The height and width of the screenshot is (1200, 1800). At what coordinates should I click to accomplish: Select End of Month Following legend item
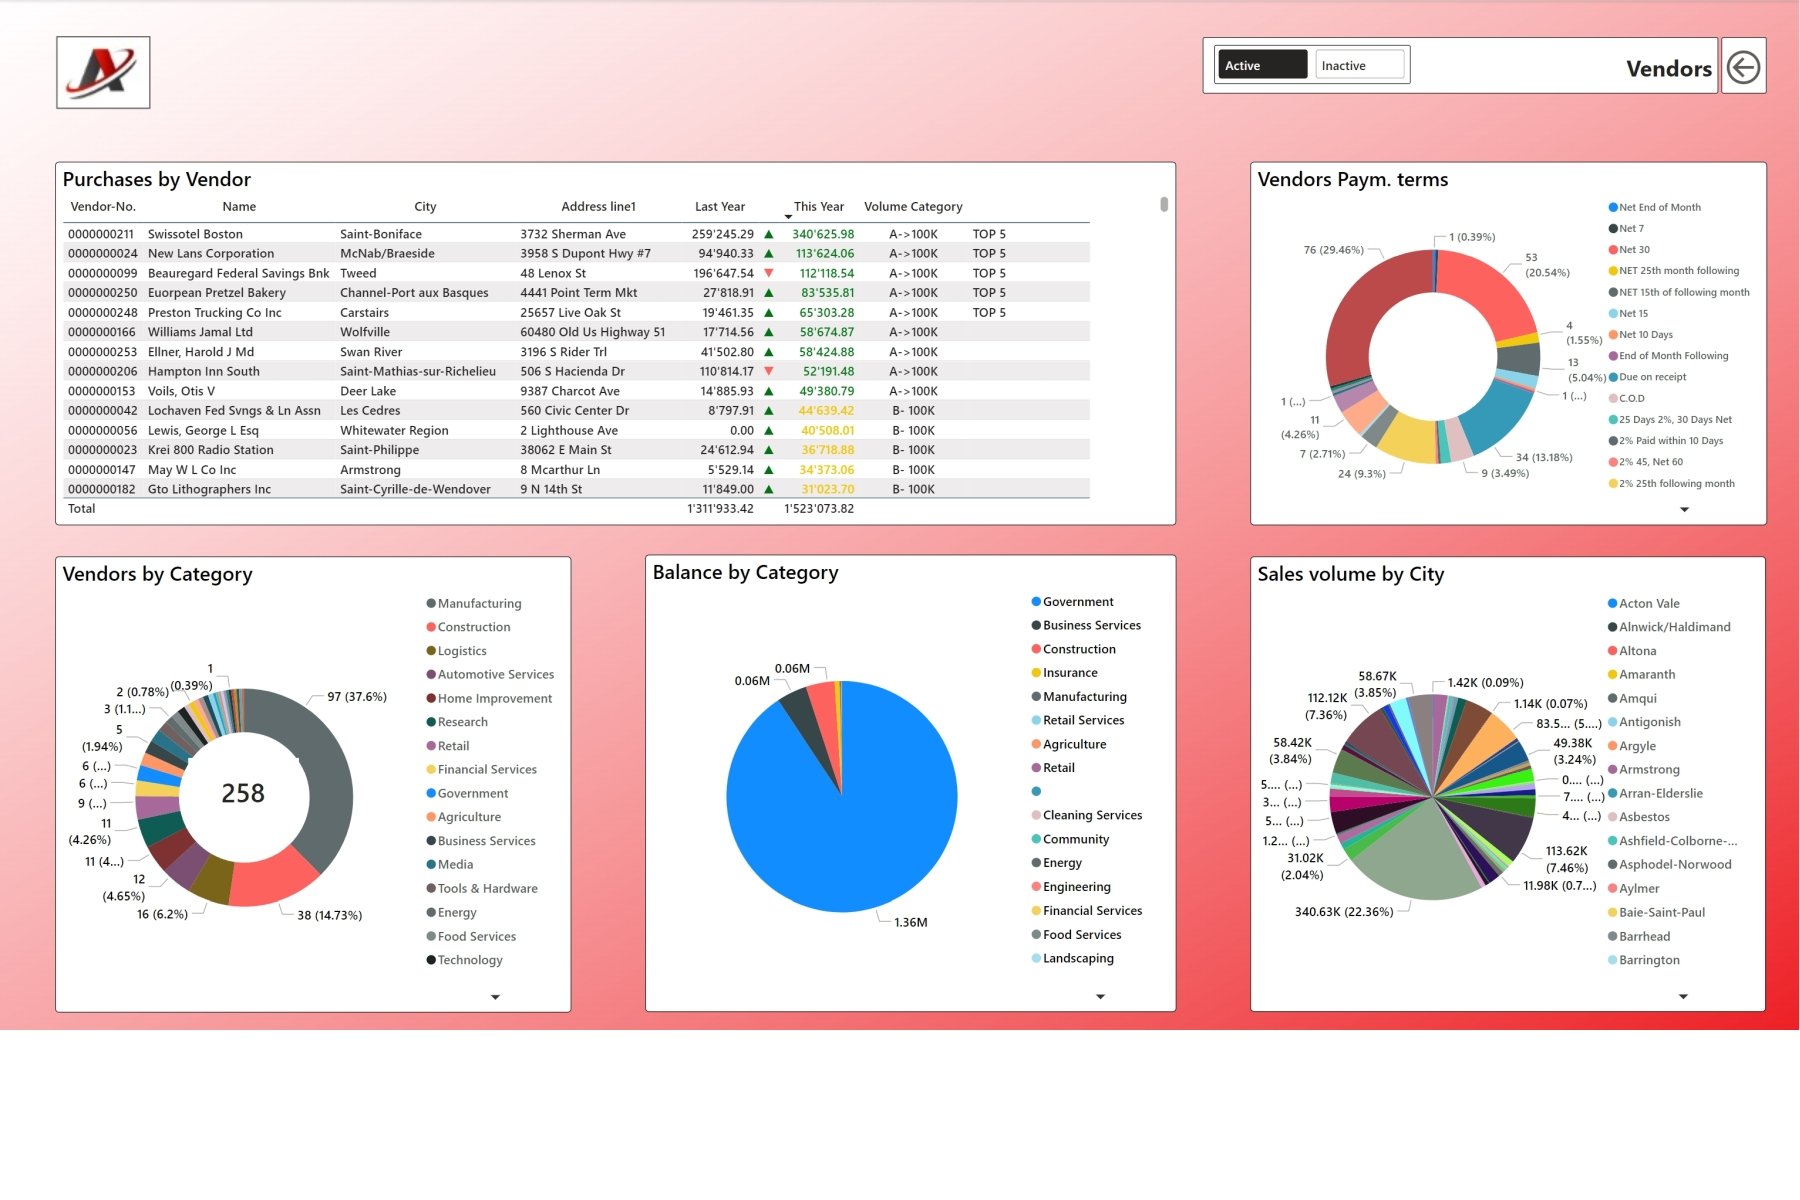(x=1668, y=355)
